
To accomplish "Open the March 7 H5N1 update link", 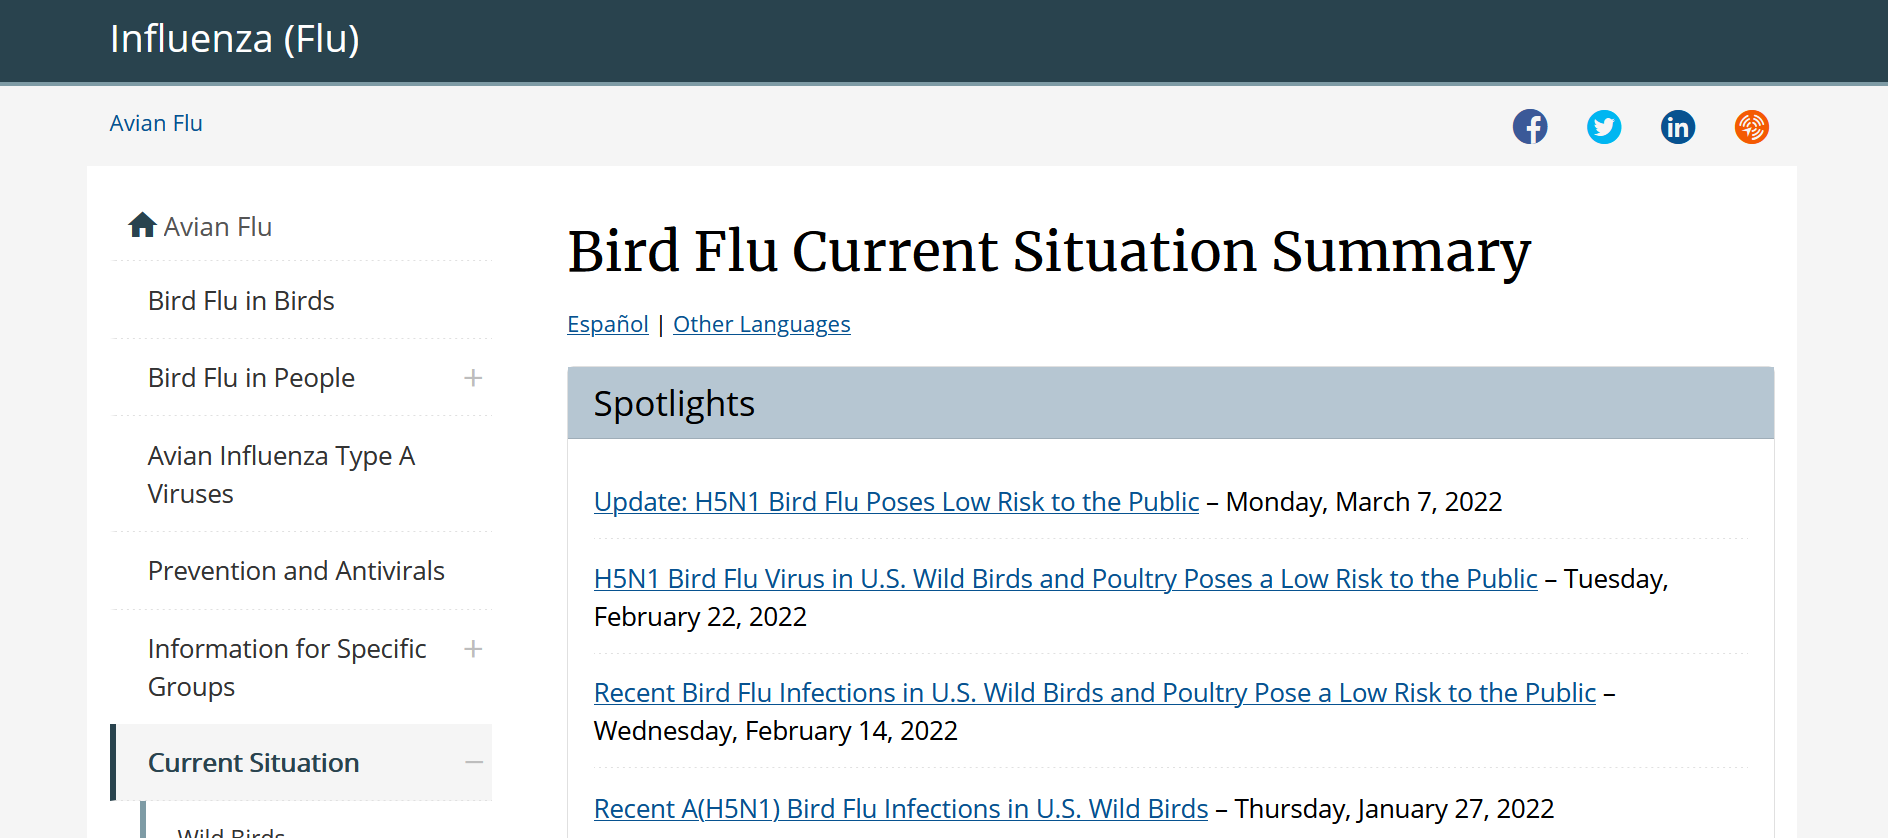I will (896, 502).
